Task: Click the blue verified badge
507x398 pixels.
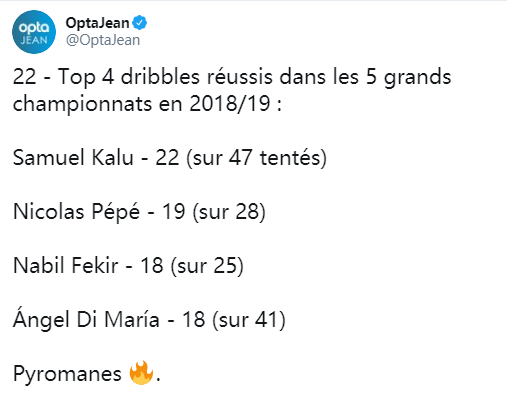Action: [x=139, y=23]
